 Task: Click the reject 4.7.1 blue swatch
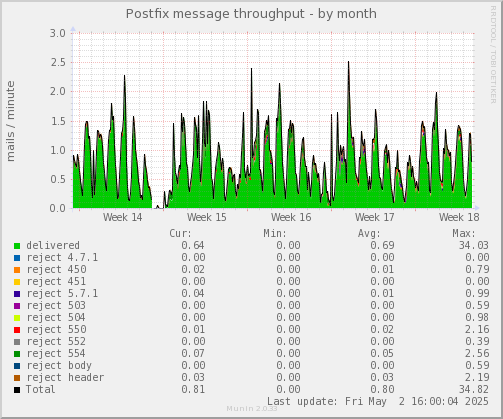[x=17, y=258]
